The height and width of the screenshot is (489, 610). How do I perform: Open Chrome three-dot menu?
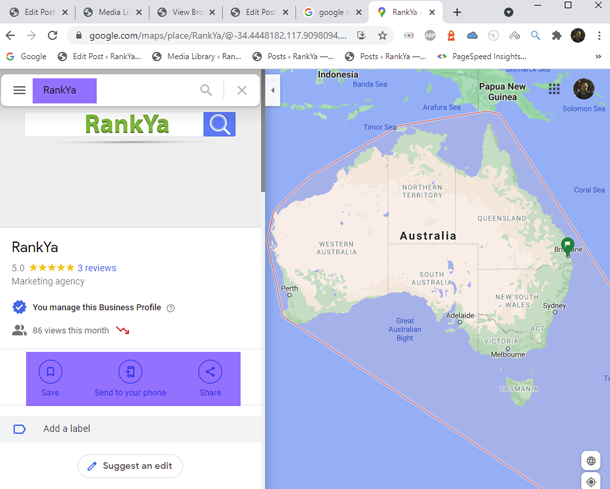599,36
